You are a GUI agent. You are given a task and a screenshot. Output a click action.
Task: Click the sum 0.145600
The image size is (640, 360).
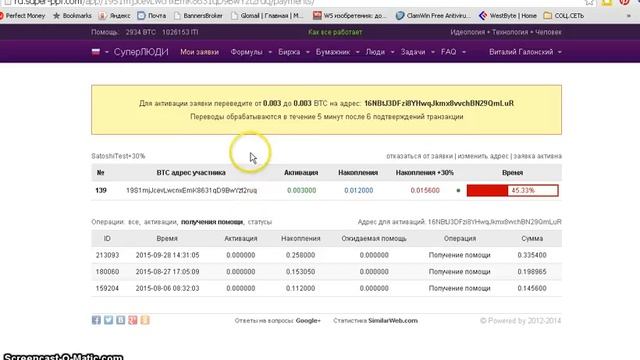coord(532,288)
